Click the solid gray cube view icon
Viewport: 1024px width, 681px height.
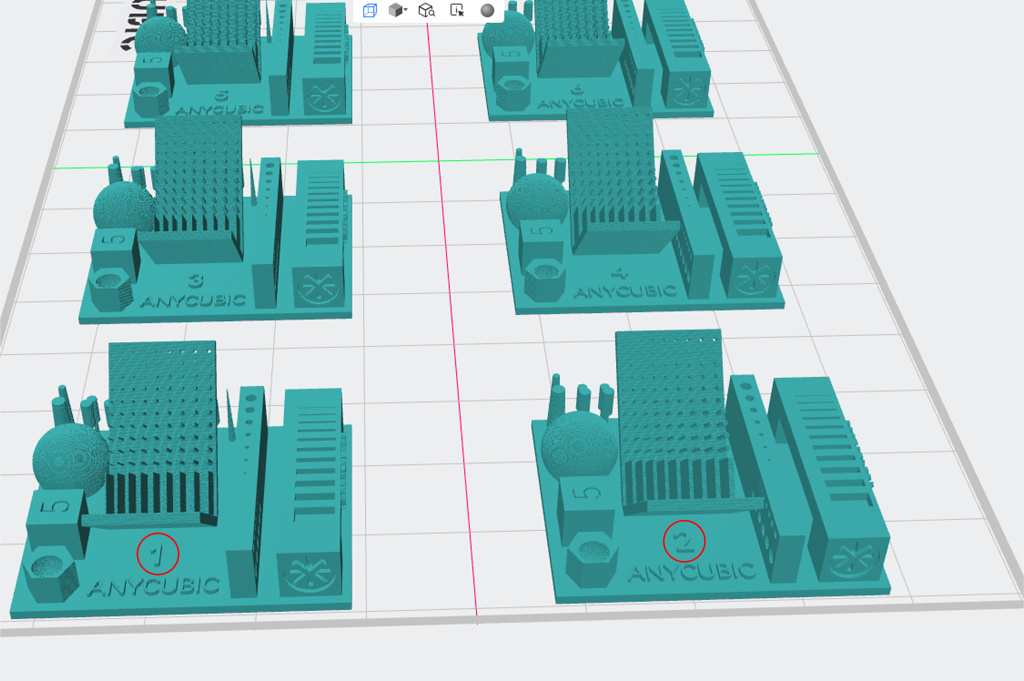pos(396,10)
